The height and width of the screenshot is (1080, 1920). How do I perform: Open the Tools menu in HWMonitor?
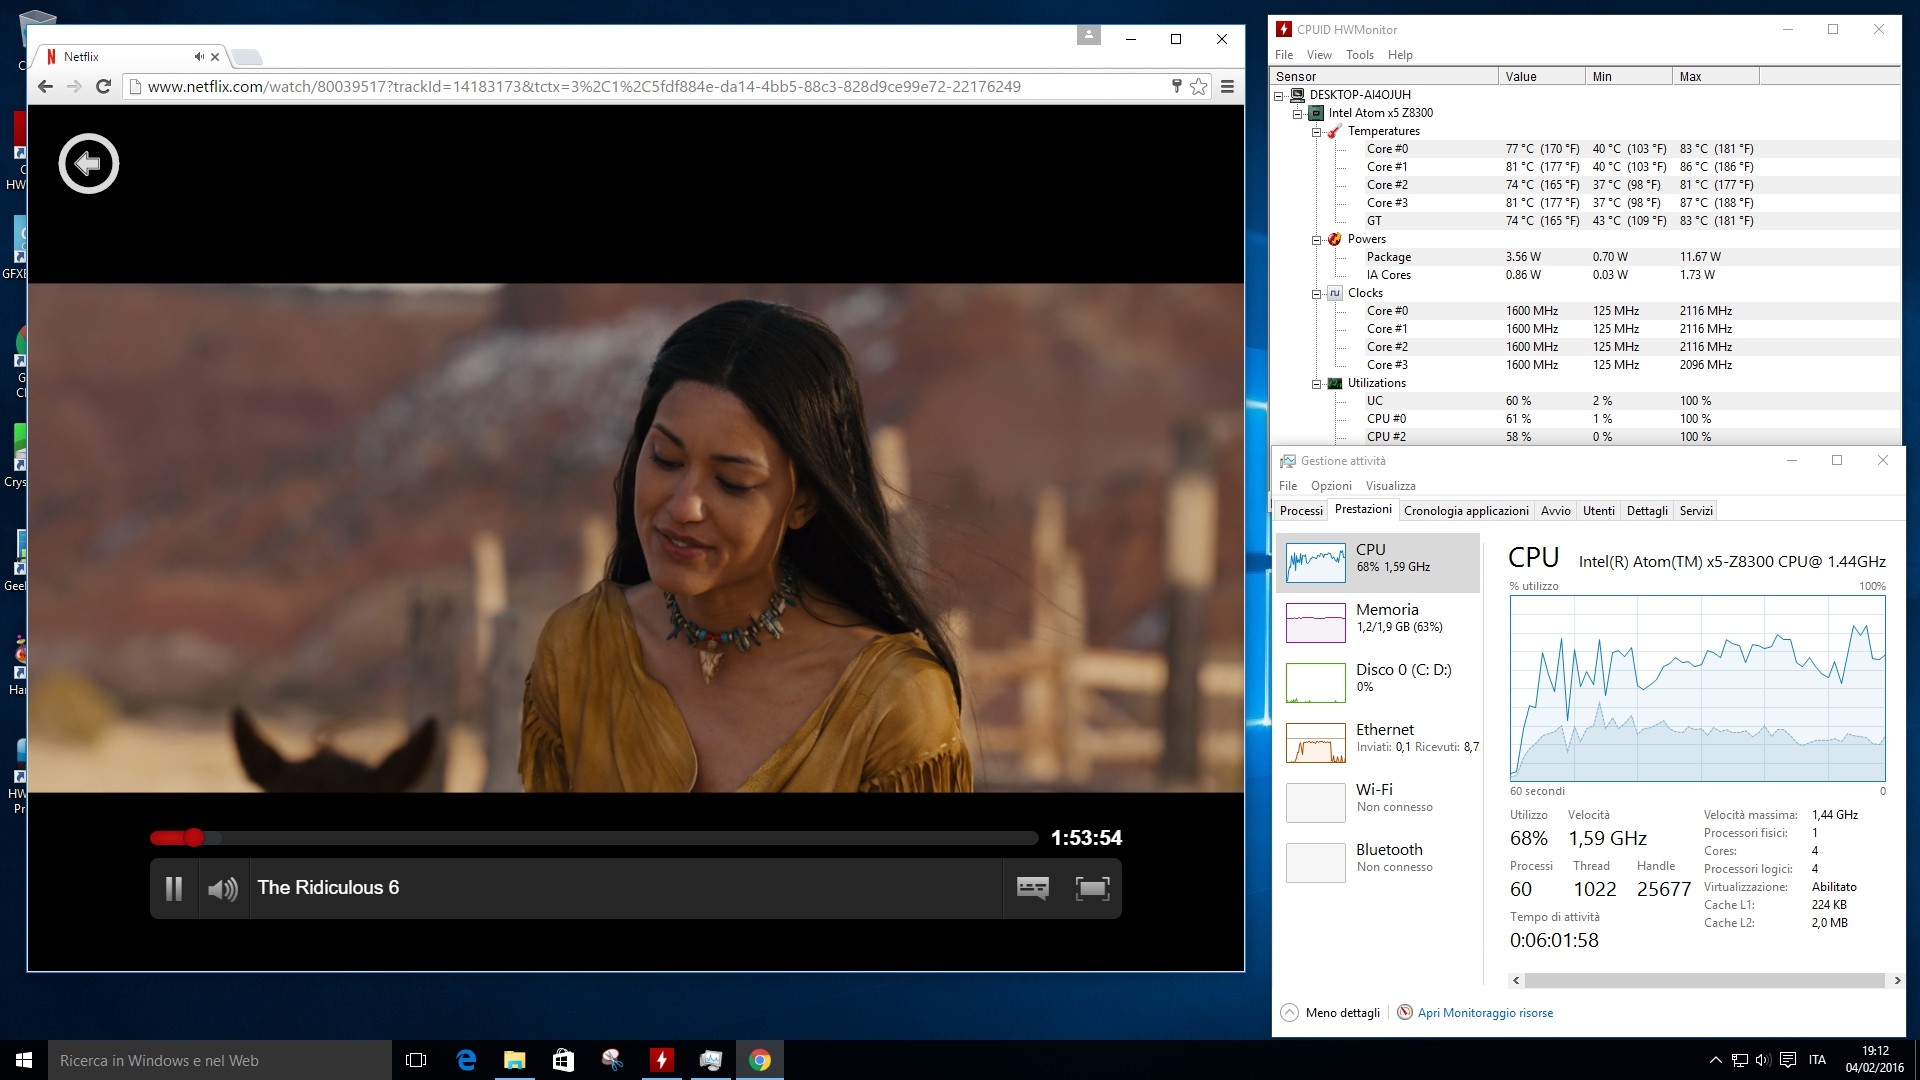point(1359,55)
